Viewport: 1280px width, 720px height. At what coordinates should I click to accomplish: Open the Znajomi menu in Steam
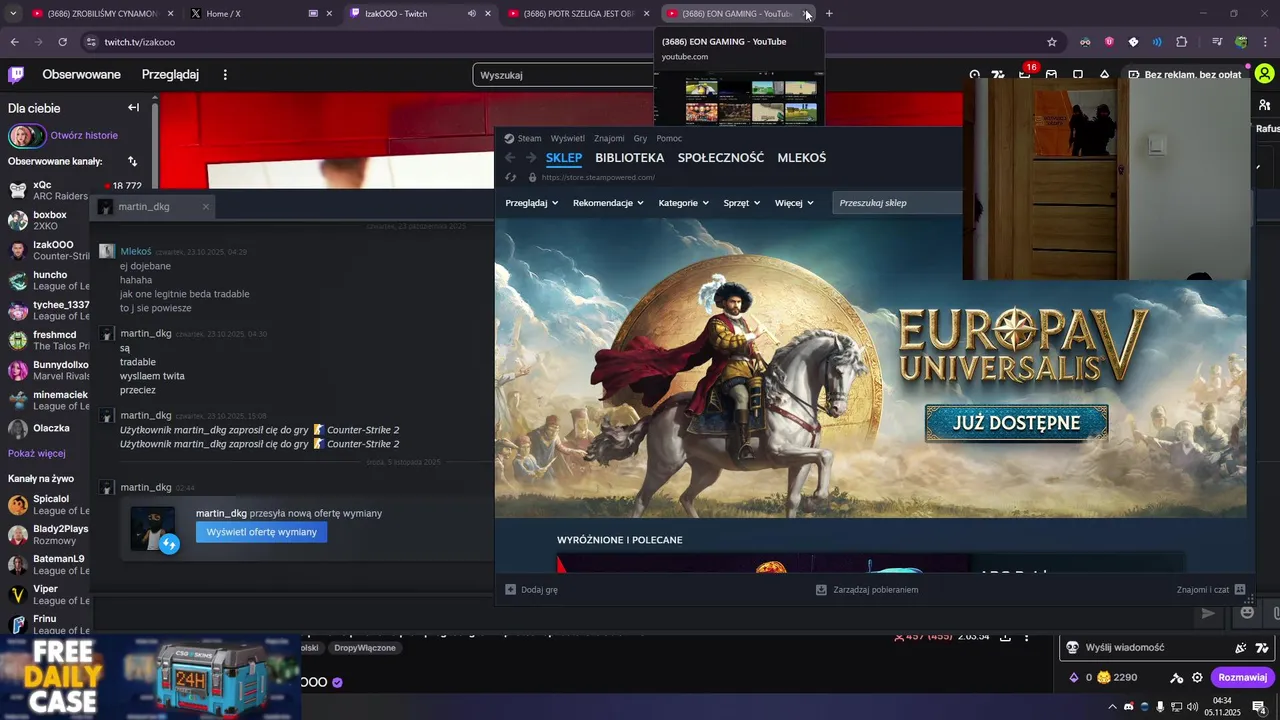[609, 139]
